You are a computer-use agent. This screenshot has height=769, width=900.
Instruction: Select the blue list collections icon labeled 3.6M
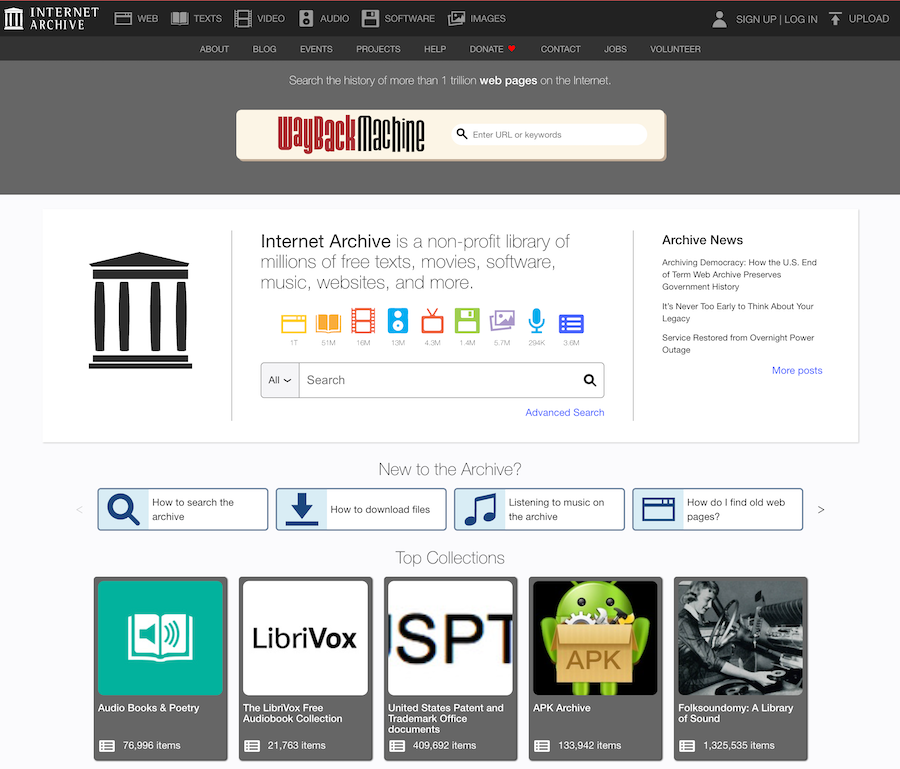[571, 324]
